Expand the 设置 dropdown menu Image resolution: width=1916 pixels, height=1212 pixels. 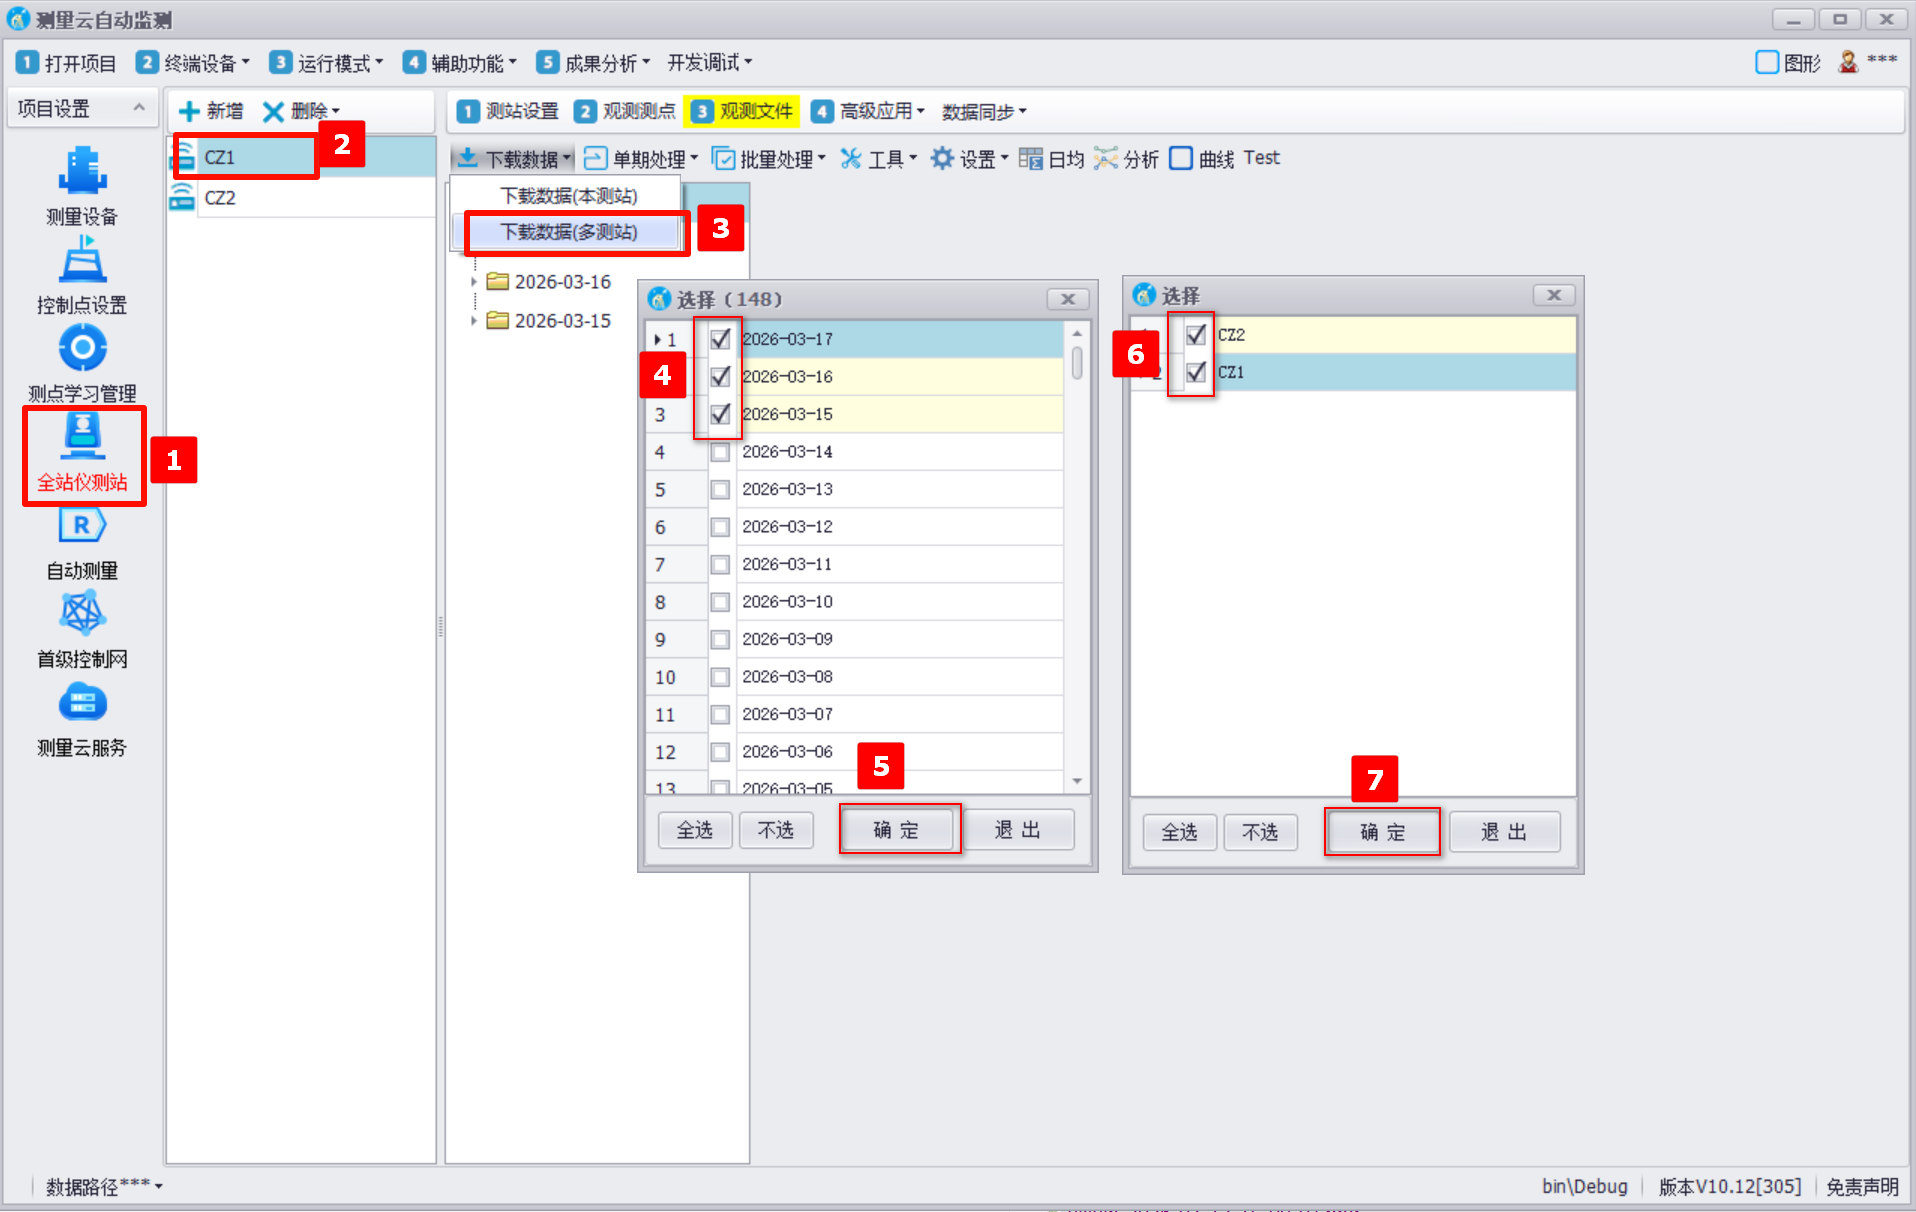968,159
